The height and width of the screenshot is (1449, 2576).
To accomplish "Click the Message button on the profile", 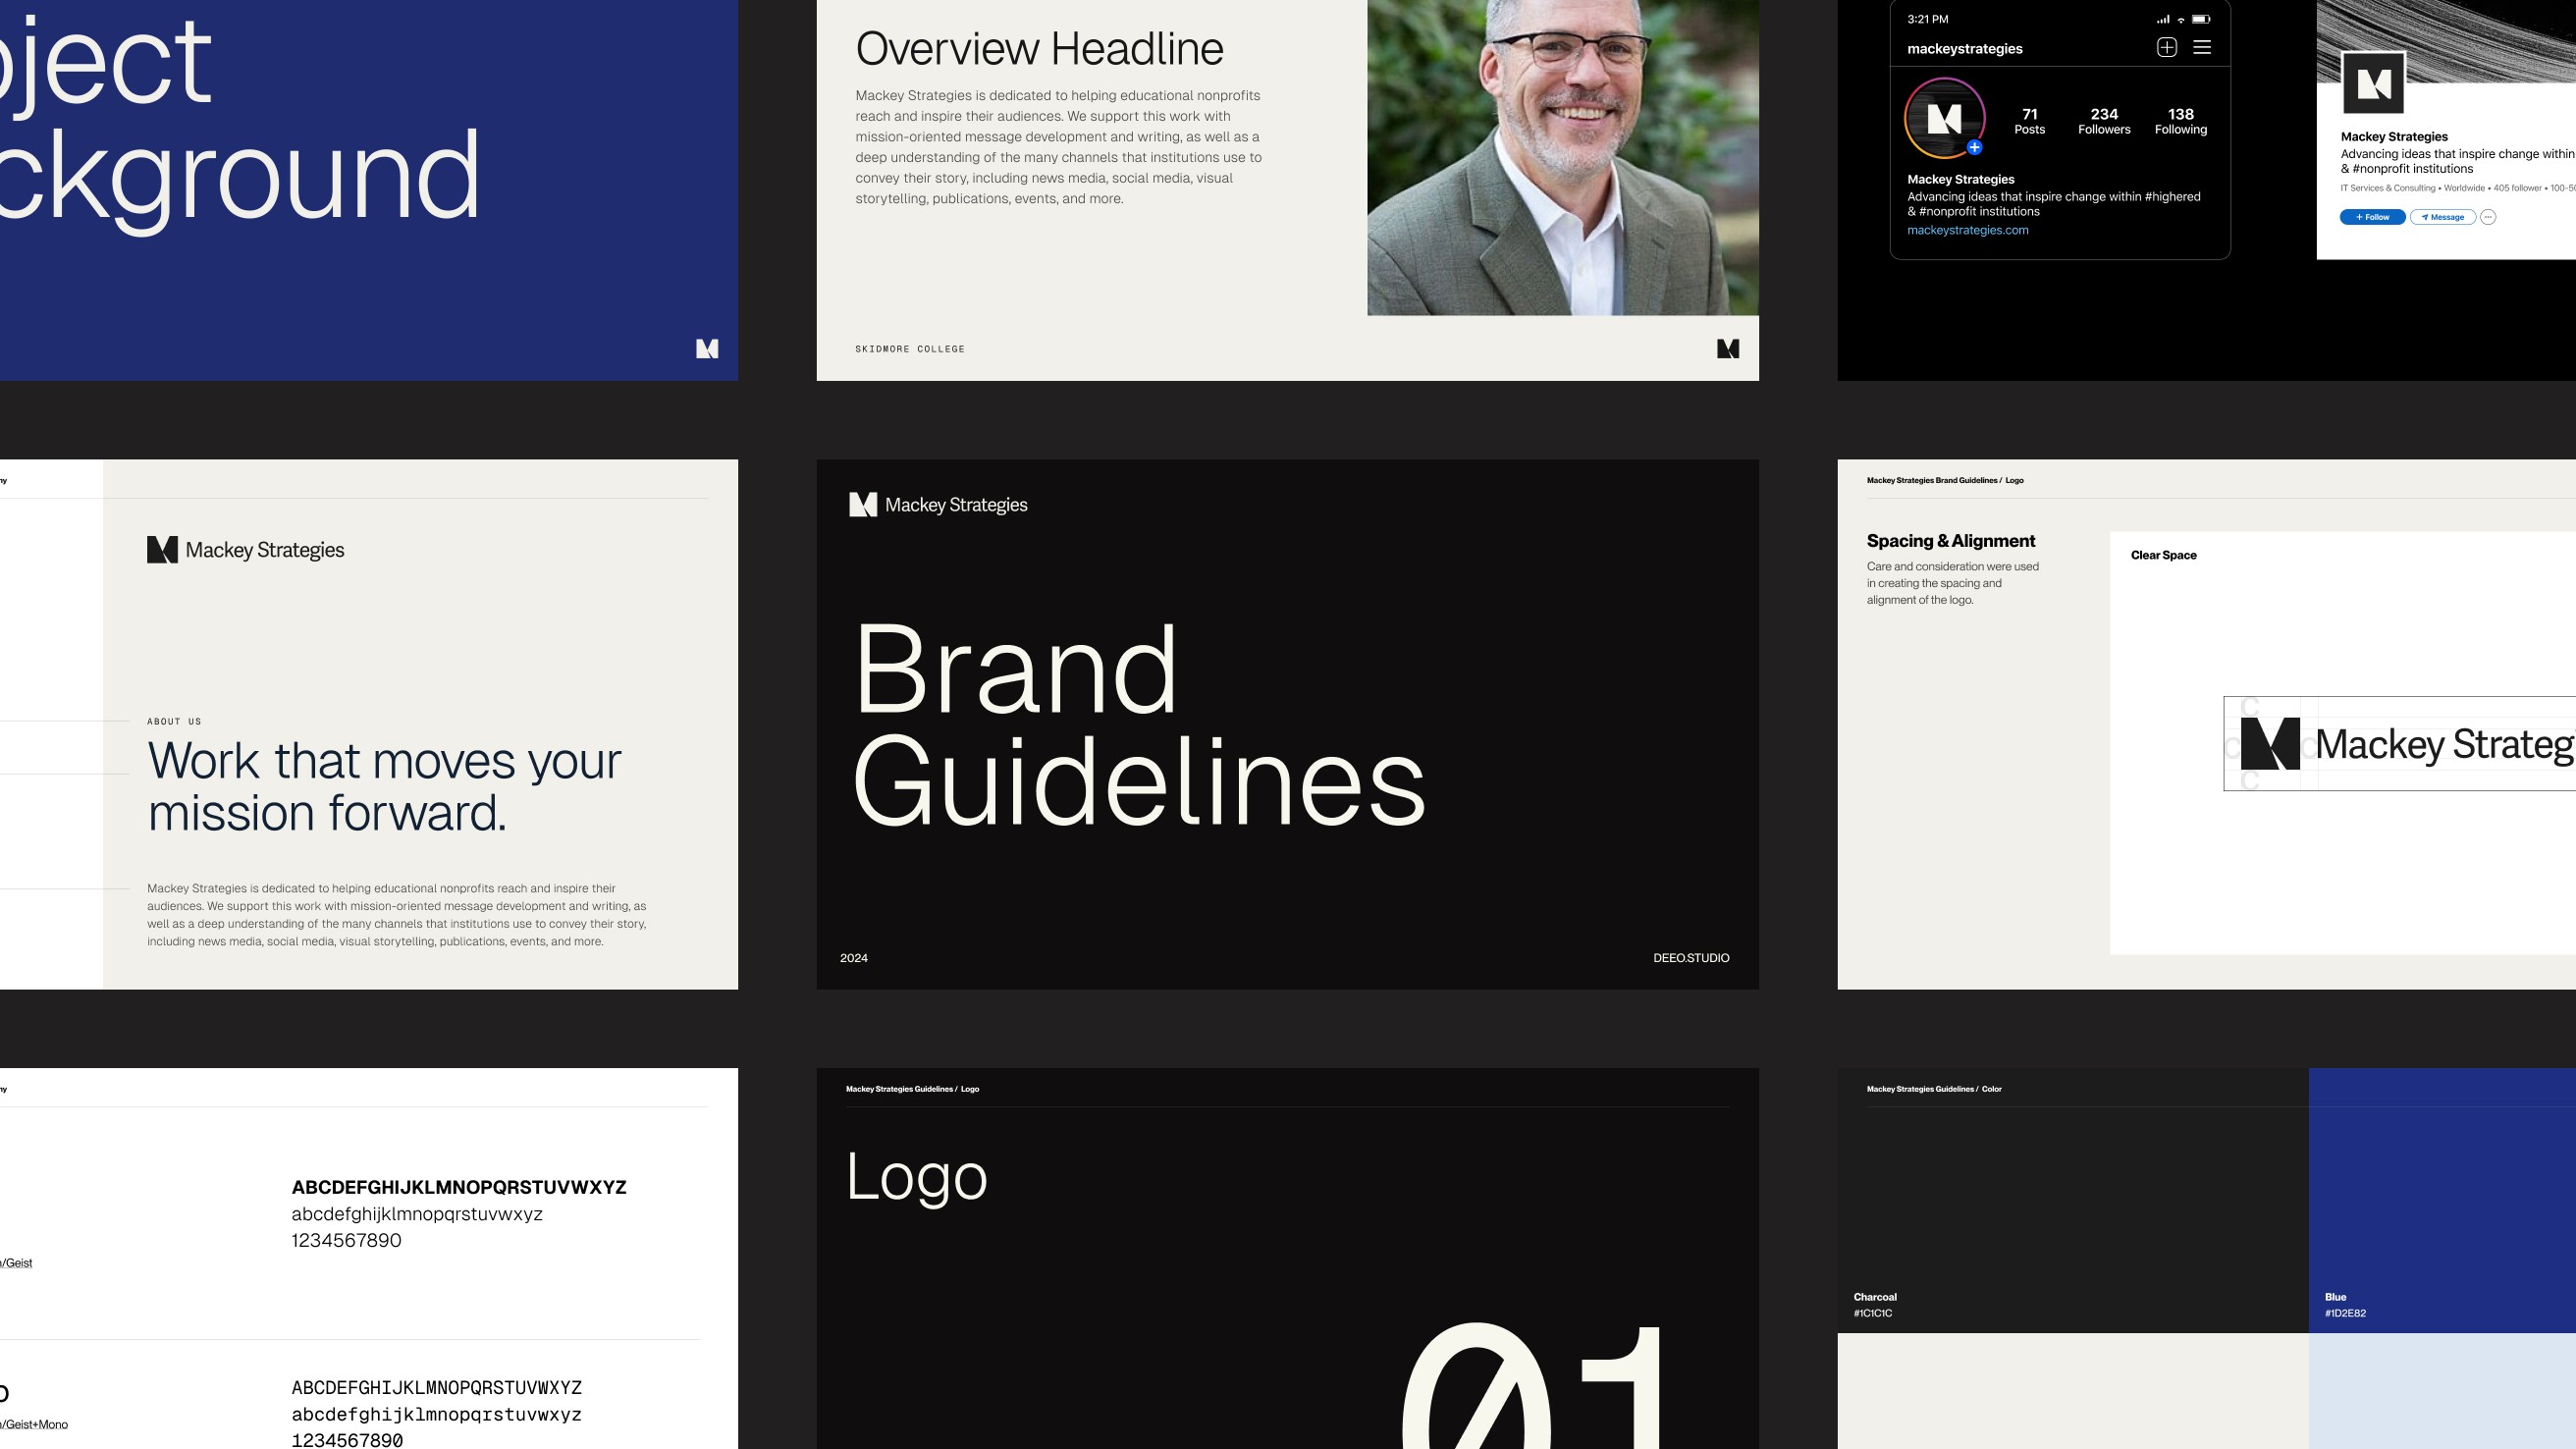I will [2445, 217].
